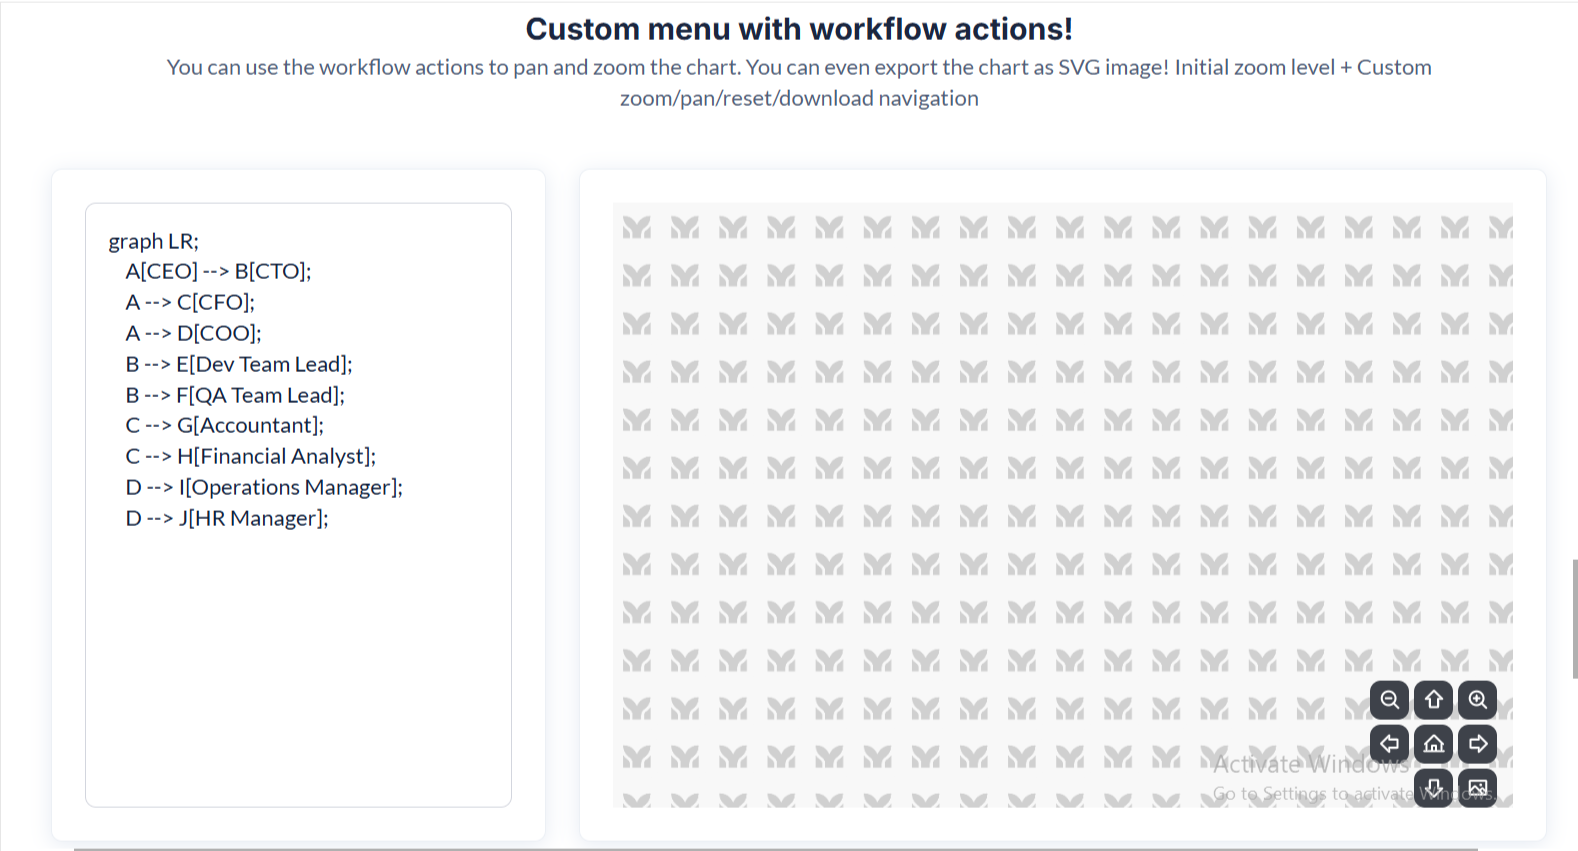Place cursor on 'D --> J[HR Manager];' line
This screenshot has height=851, width=1578.
[x=226, y=518]
